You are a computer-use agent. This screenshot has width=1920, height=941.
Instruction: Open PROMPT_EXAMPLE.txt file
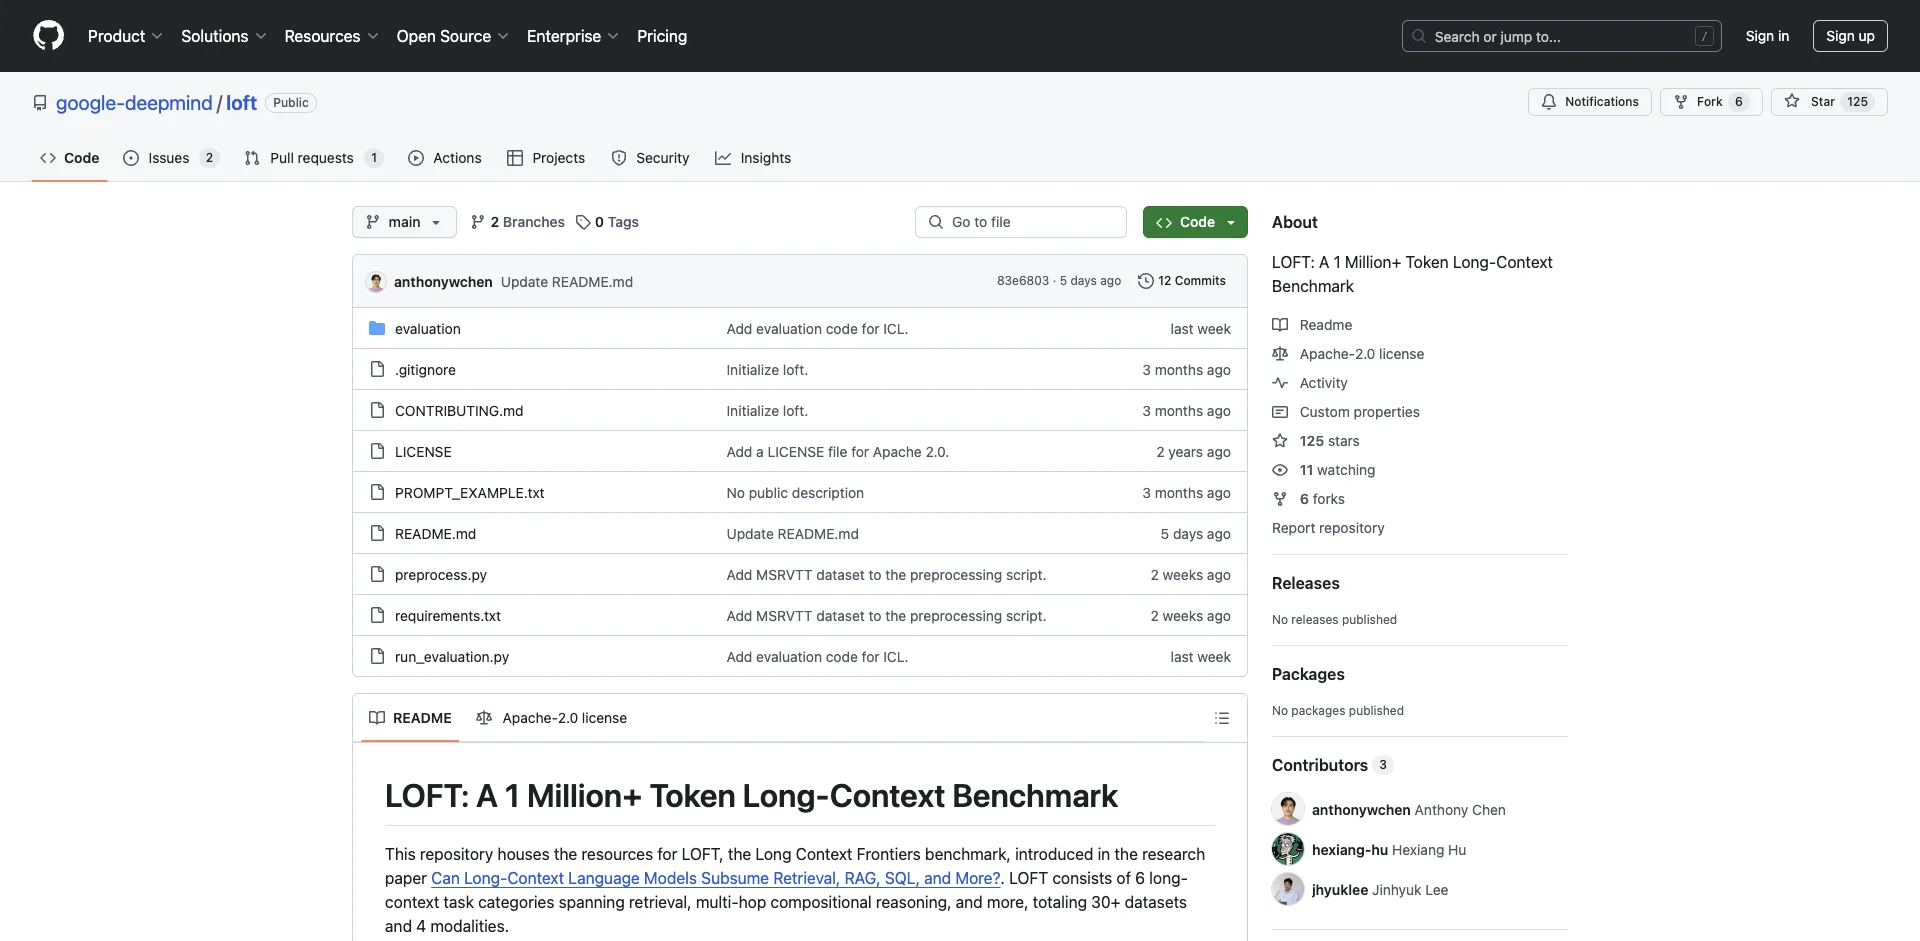469,493
